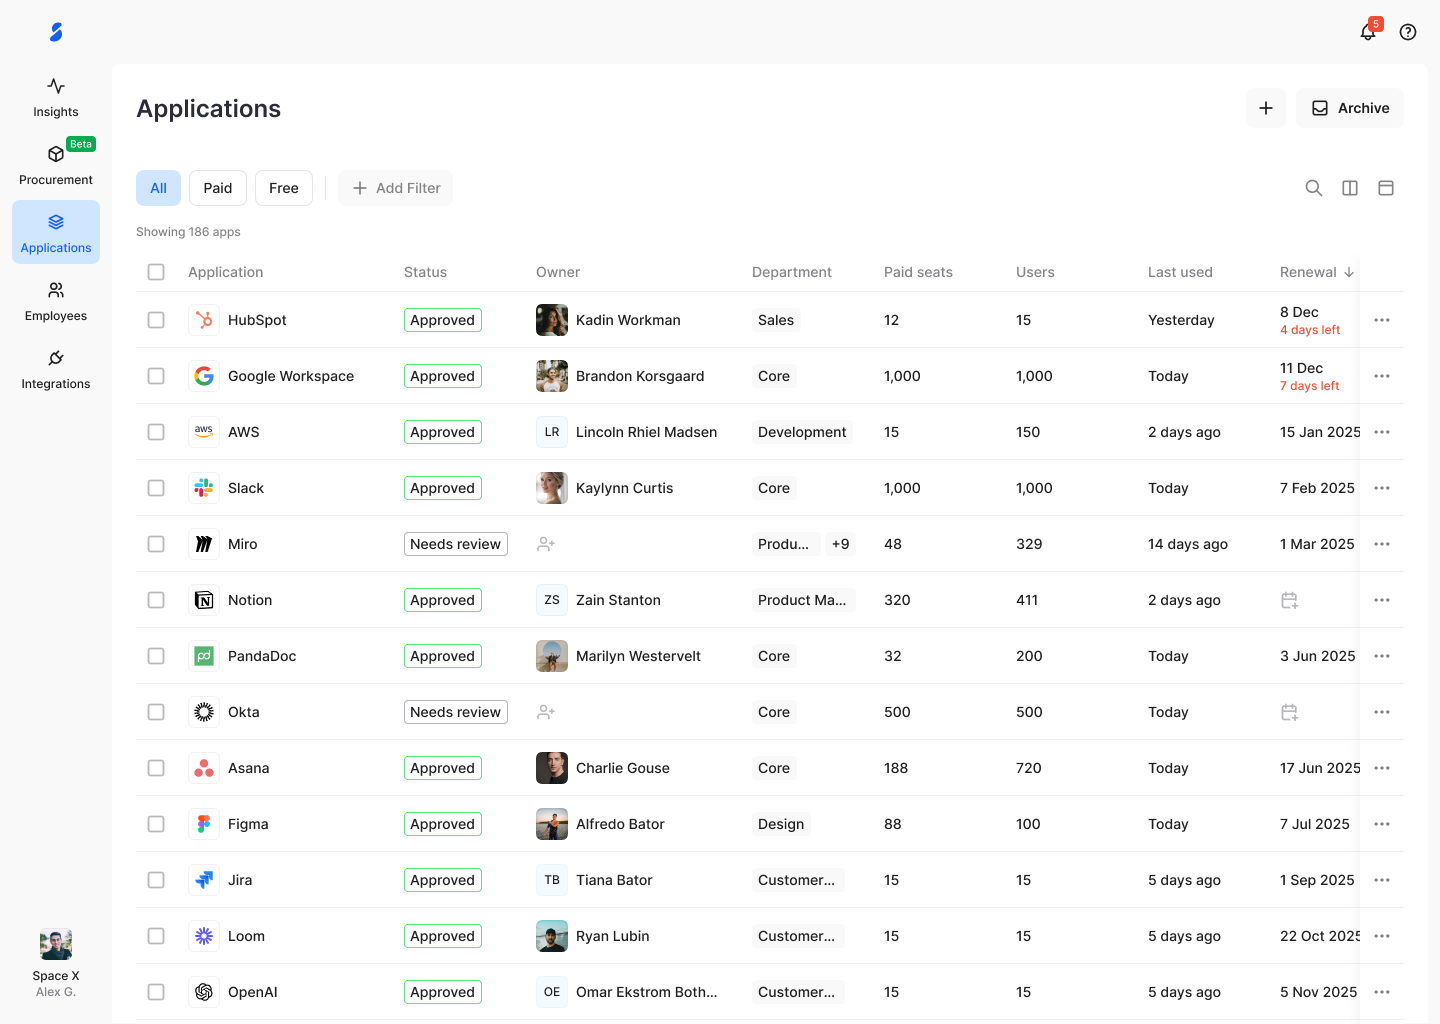Open the Needs review status for Okta
This screenshot has height=1024, width=1440.
[456, 712]
